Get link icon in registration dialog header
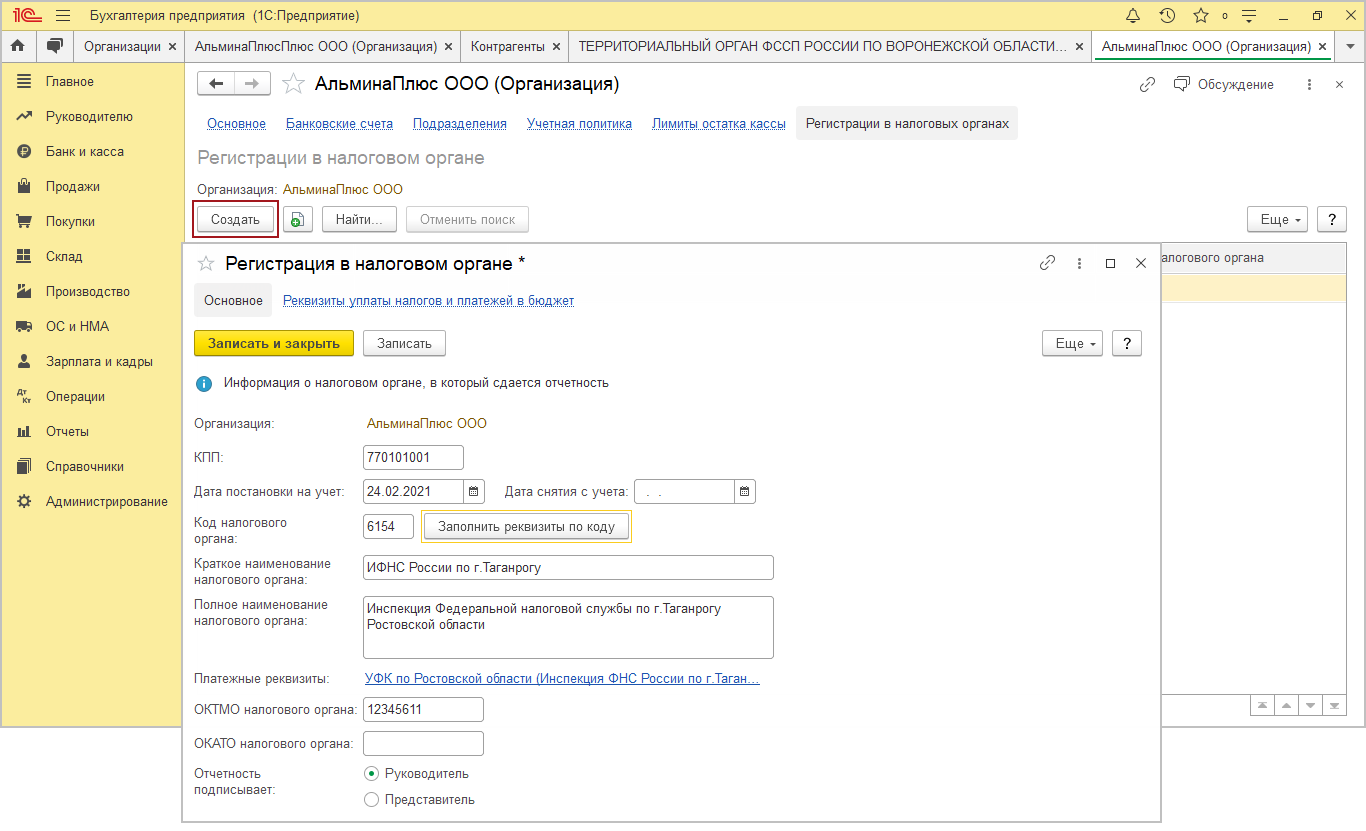Viewport: 1366px width, 831px height. coord(1048,263)
